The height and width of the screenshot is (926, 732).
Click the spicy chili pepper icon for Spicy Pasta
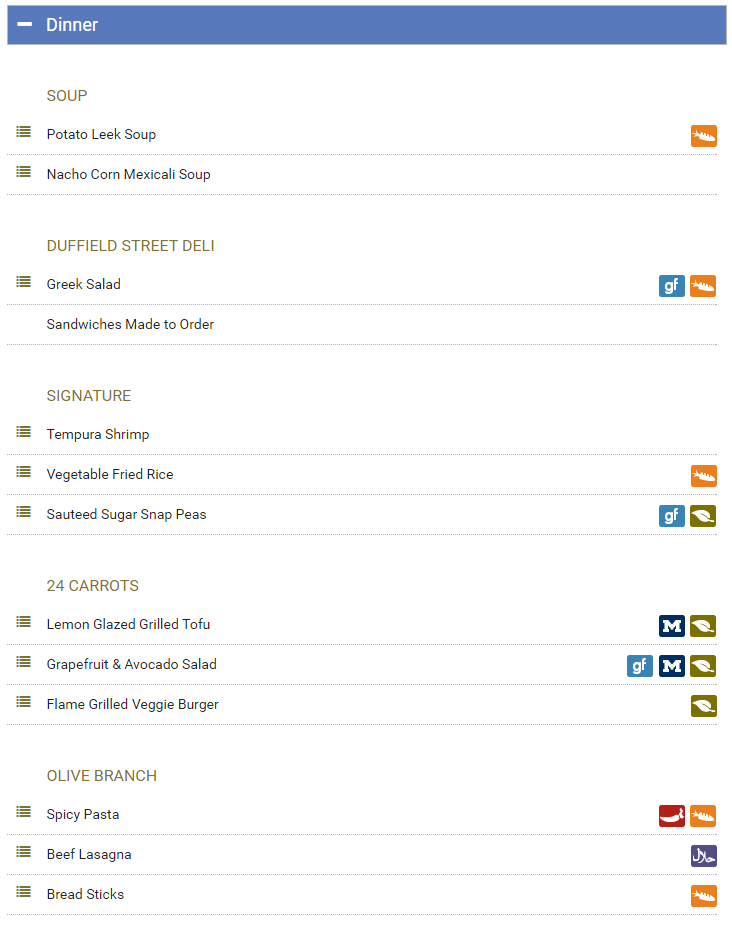[x=672, y=816]
